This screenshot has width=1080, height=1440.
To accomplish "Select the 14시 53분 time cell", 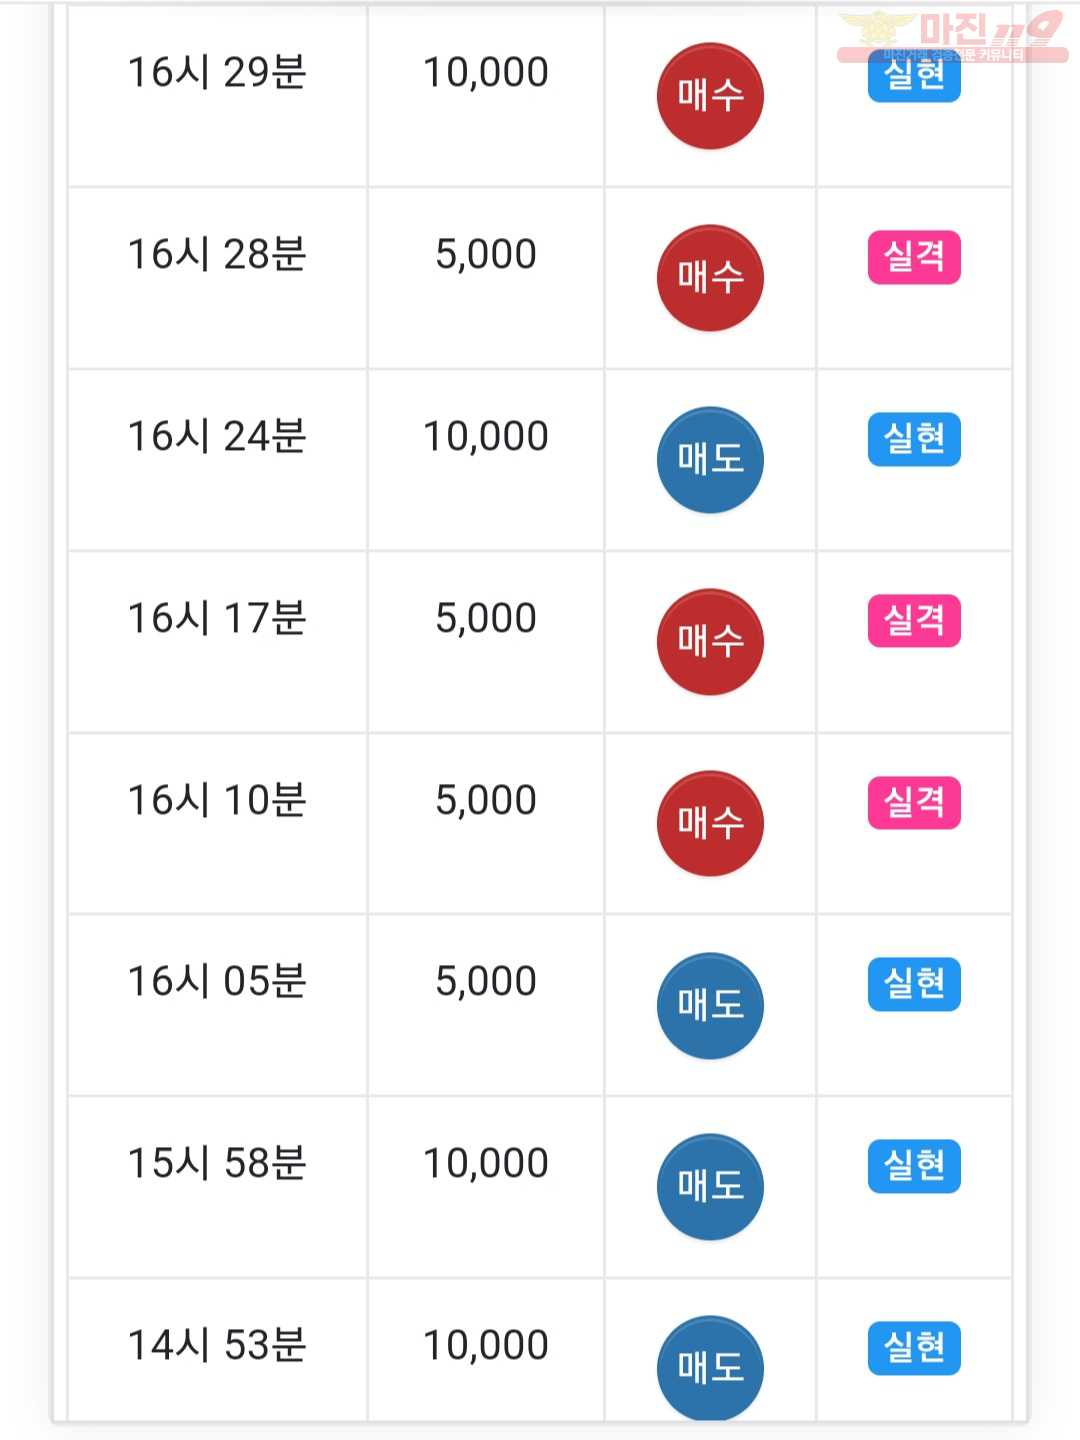I will tap(217, 1345).
